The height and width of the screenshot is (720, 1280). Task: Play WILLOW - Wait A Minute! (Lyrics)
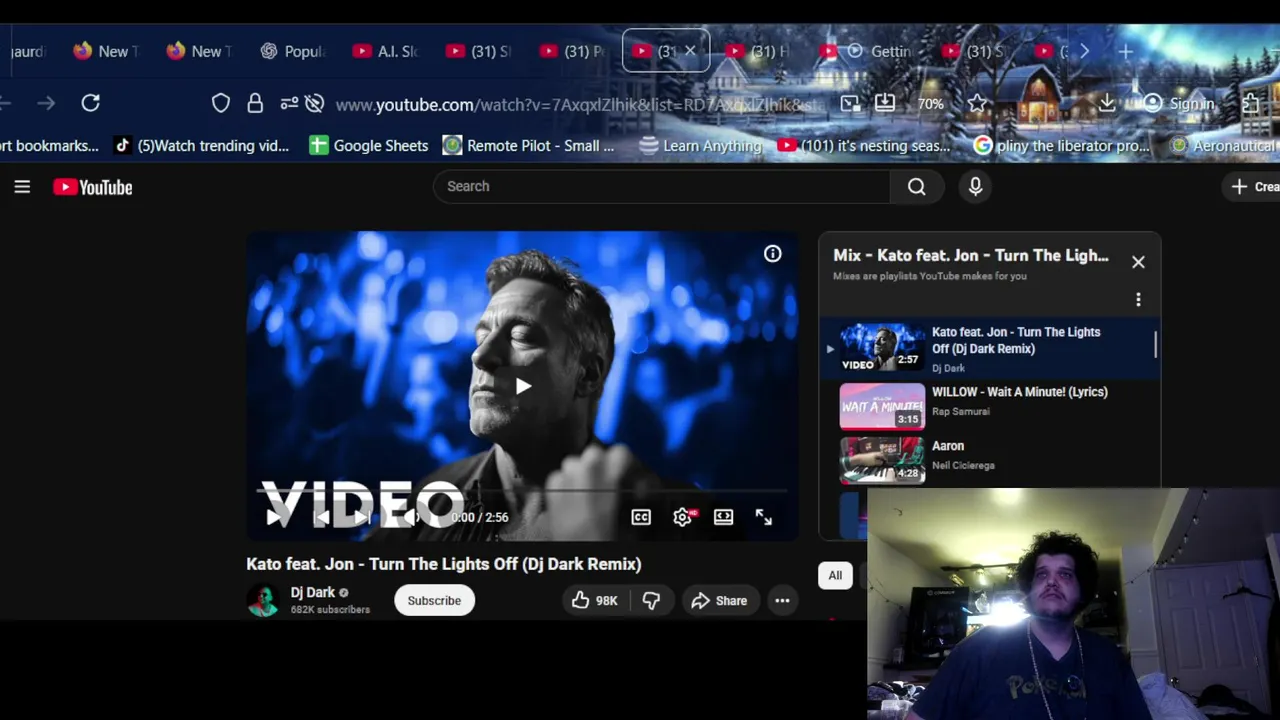(x=1019, y=392)
